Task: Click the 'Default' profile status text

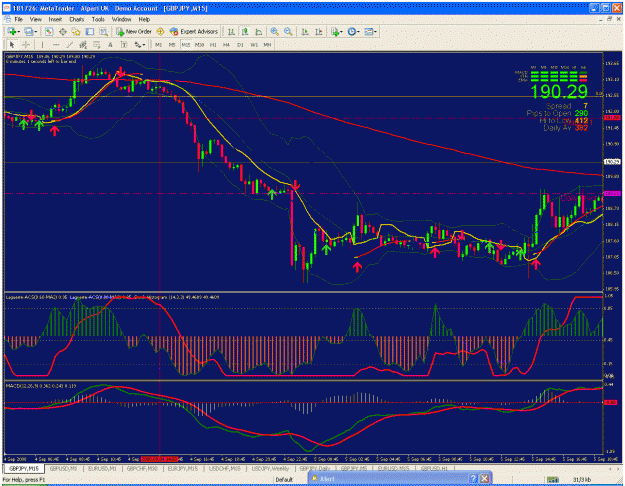Action: (x=284, y=480)
